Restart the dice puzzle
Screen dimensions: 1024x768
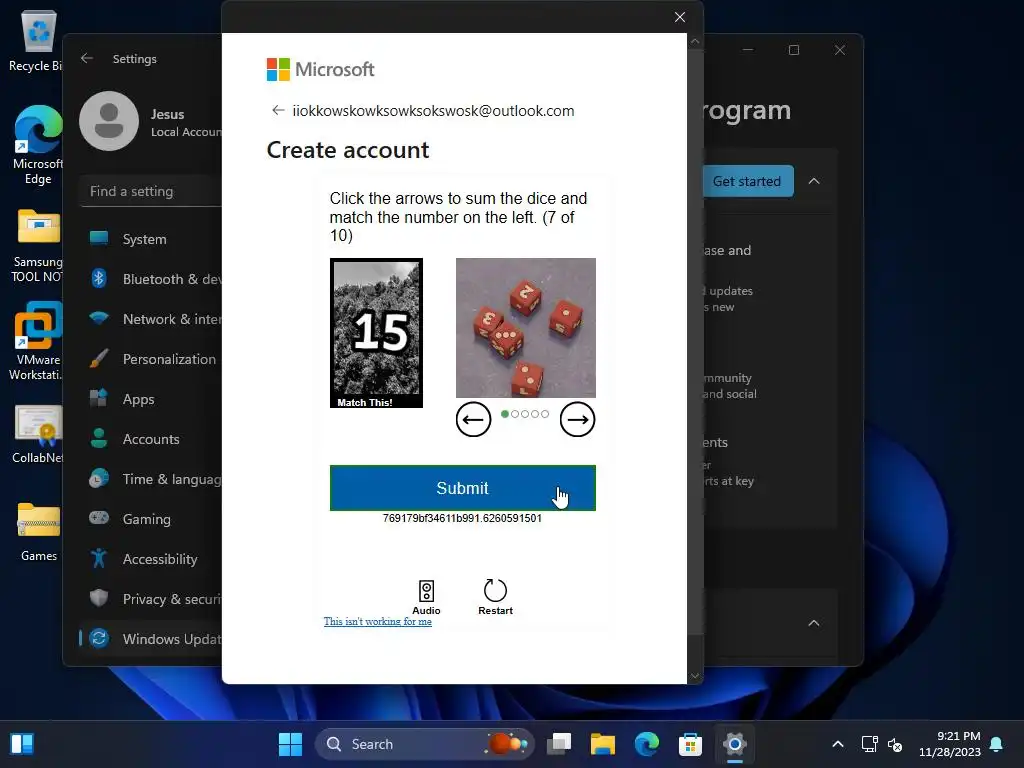[495, 597]
